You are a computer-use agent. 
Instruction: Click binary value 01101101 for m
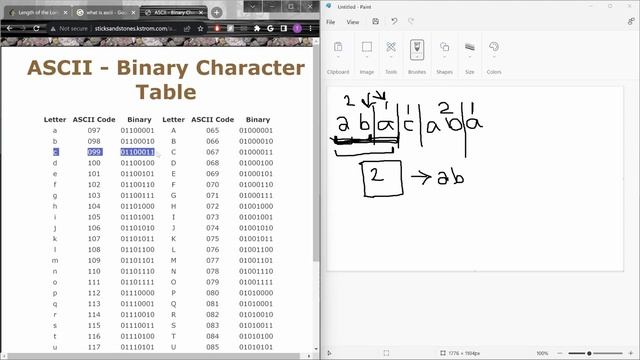point(138,260)
